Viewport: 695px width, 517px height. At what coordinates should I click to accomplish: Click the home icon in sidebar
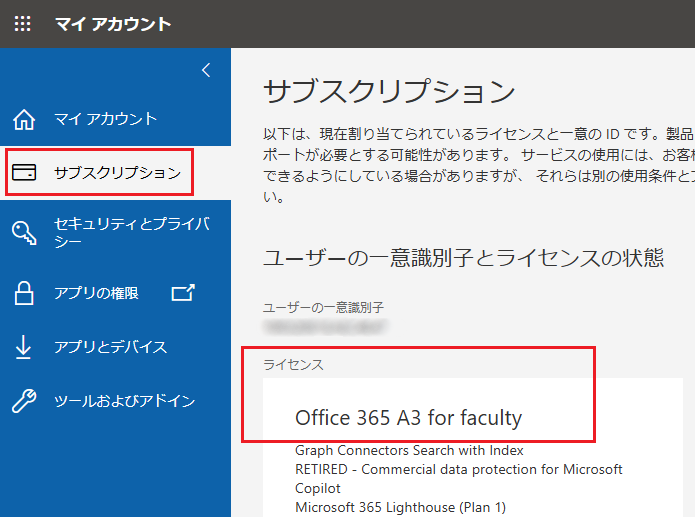pos(24,120)
